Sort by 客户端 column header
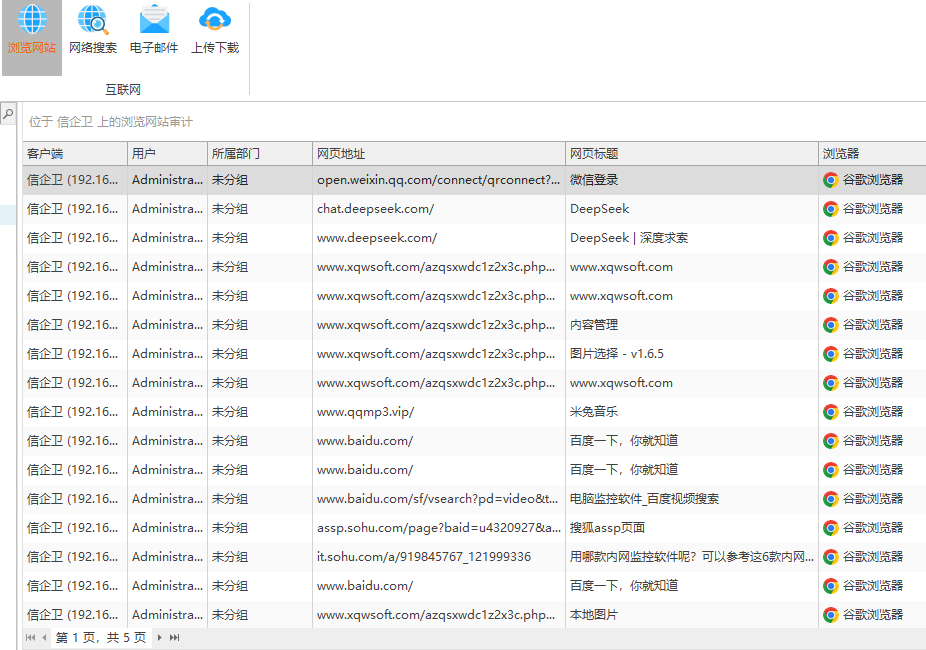 click(x=75, y=153)
